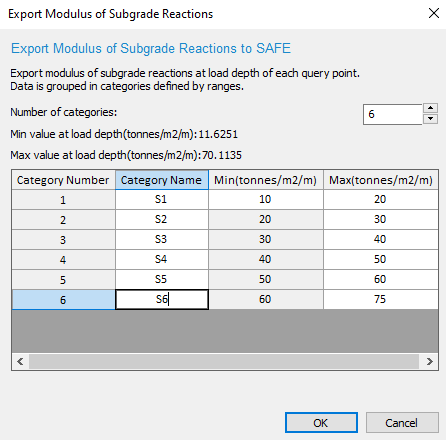Select the Max value cell showing 75
Screen dimensions: 446x440
[381, 299]
